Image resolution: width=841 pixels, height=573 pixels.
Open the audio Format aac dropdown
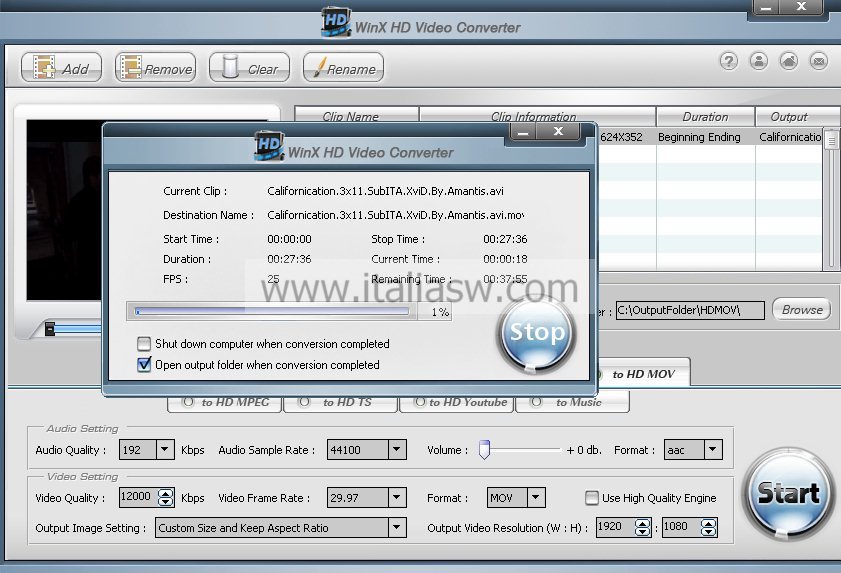713,450
